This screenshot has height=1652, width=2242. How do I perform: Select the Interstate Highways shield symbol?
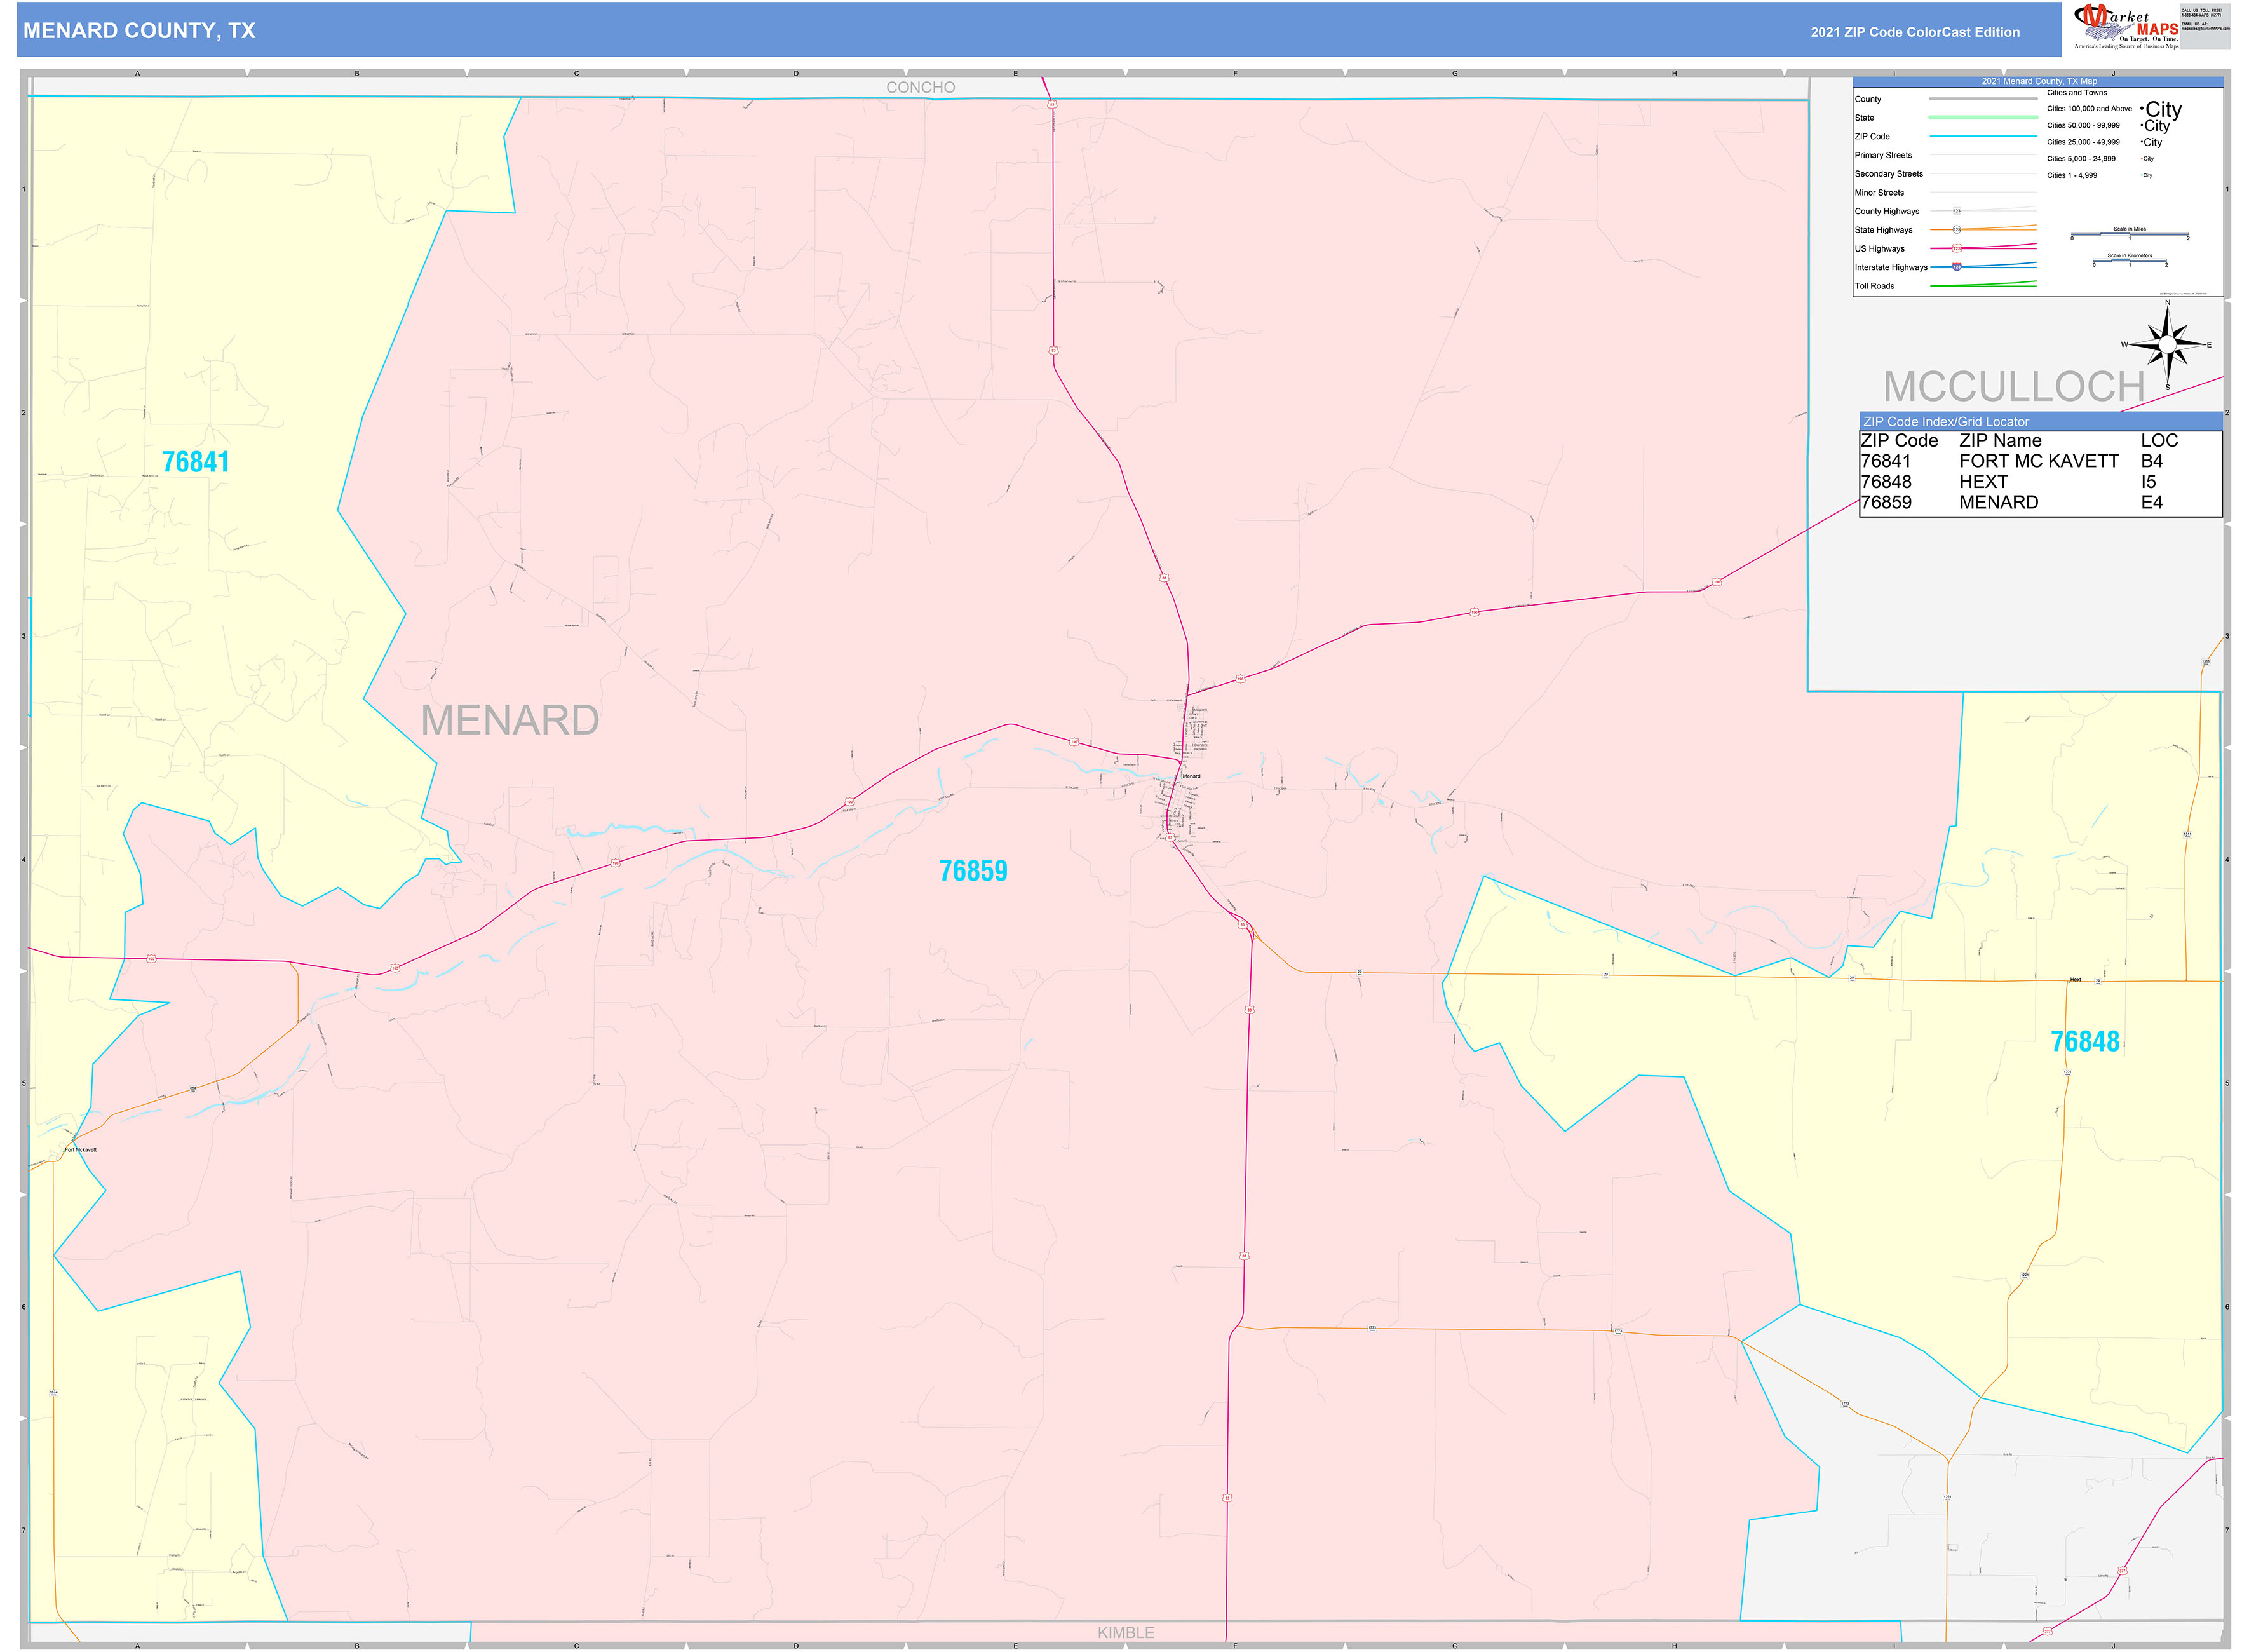tap(1957, 268)
